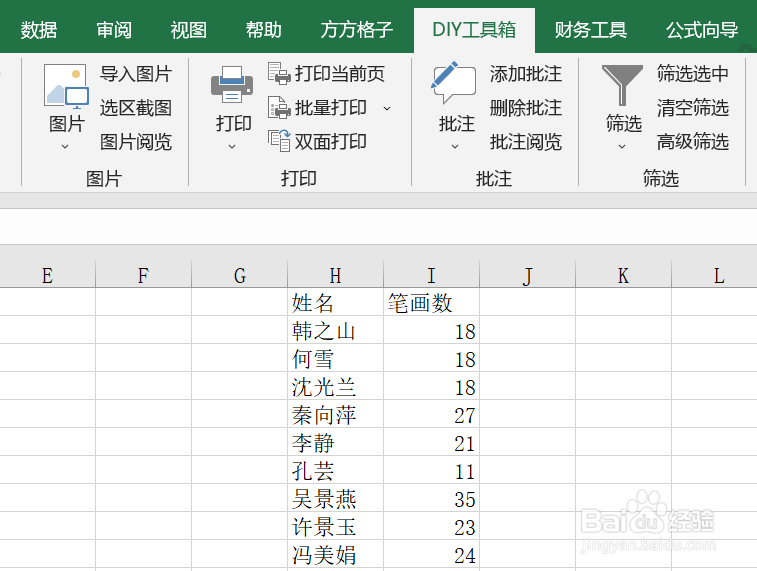Viewport: 757px width, 571px height.
Task: Select the cell 吴景燕
Action: point(336,498)
